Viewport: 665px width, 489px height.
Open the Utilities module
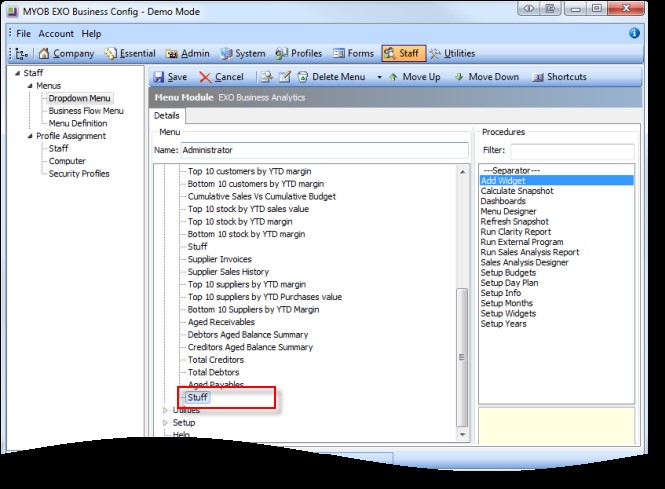click(x=452, y=53)
